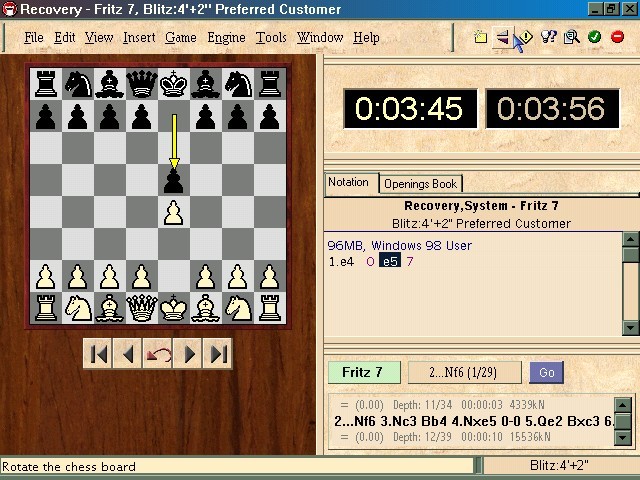Select move 1.e4 in the notation
The height and width of the screenshot is (480, 640).
(341, 262)
